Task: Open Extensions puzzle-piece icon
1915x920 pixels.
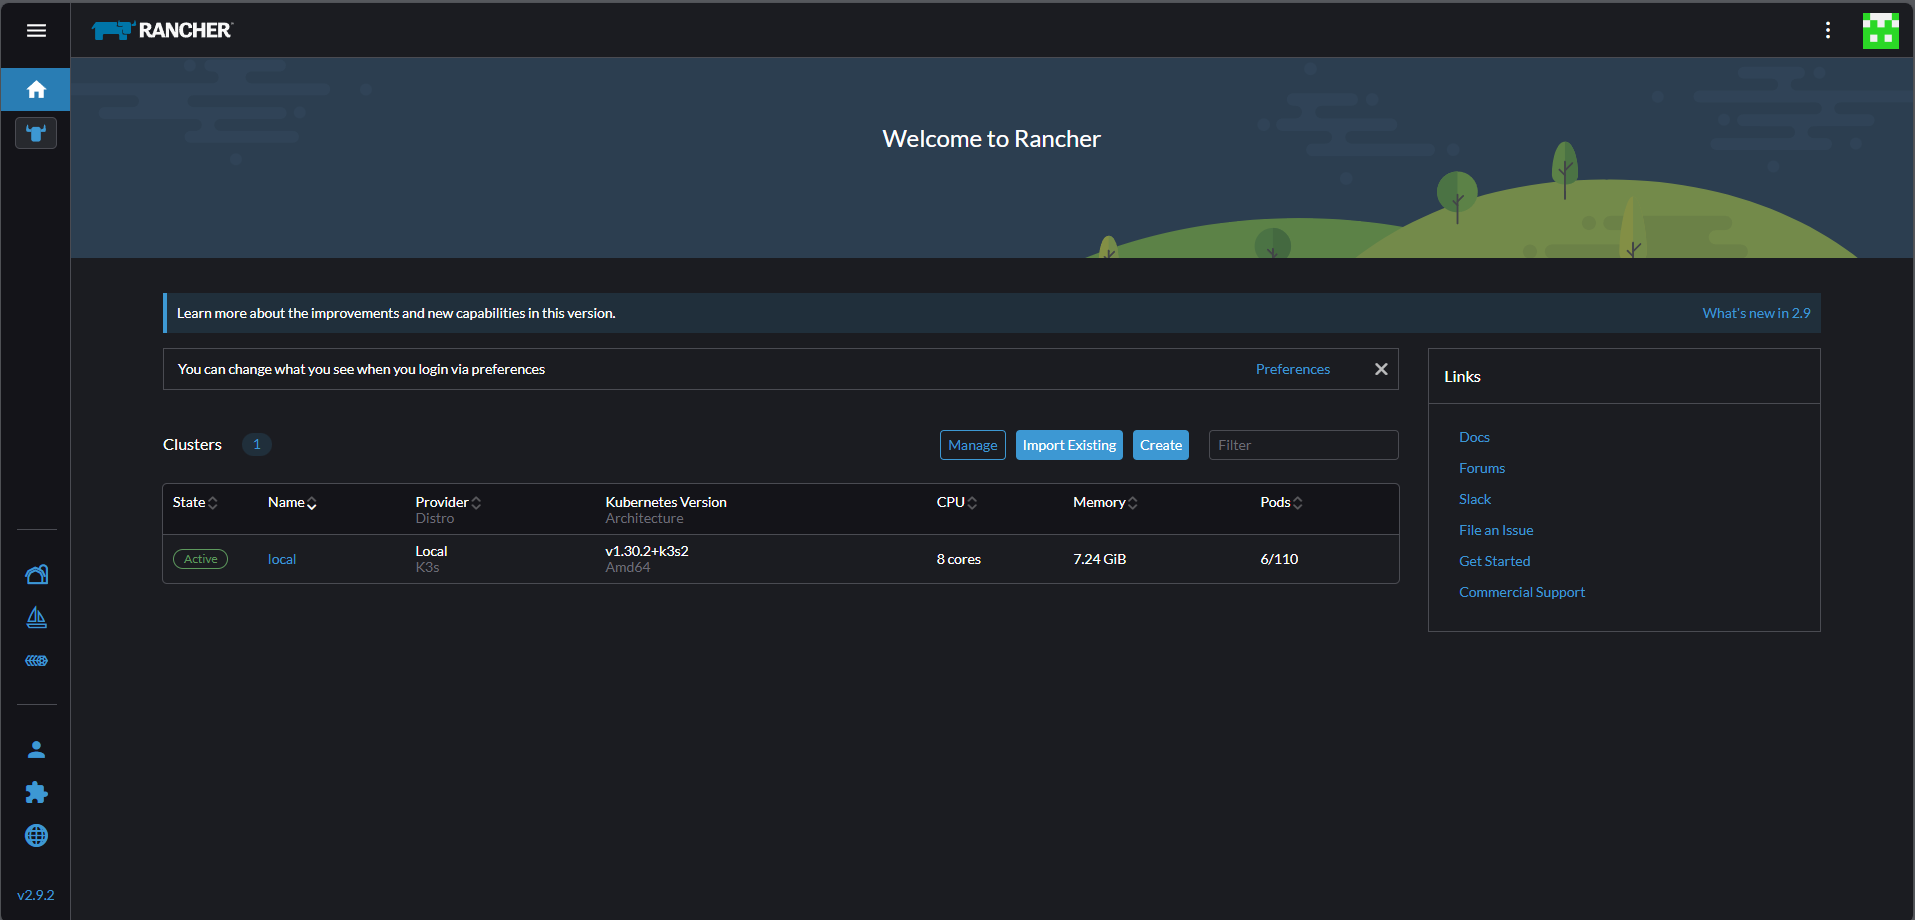Action: click(36, 793)
